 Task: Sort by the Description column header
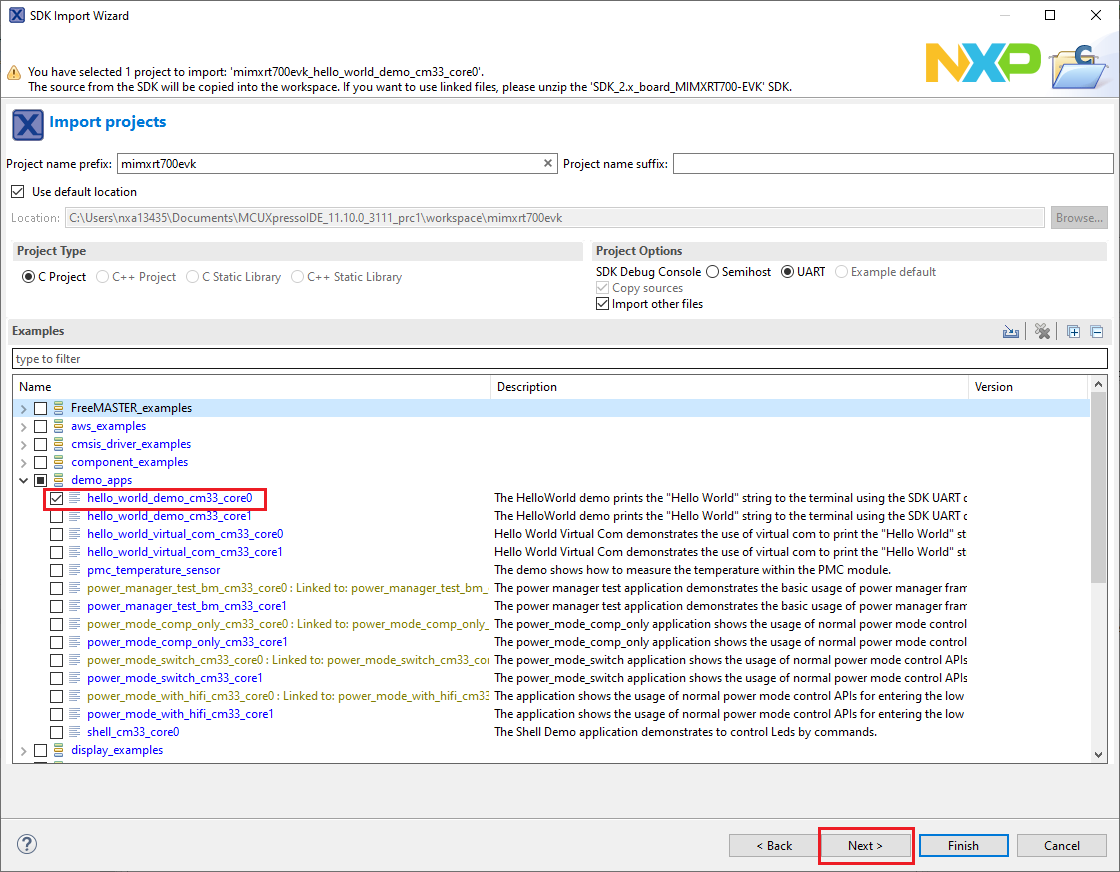[728, 387]
